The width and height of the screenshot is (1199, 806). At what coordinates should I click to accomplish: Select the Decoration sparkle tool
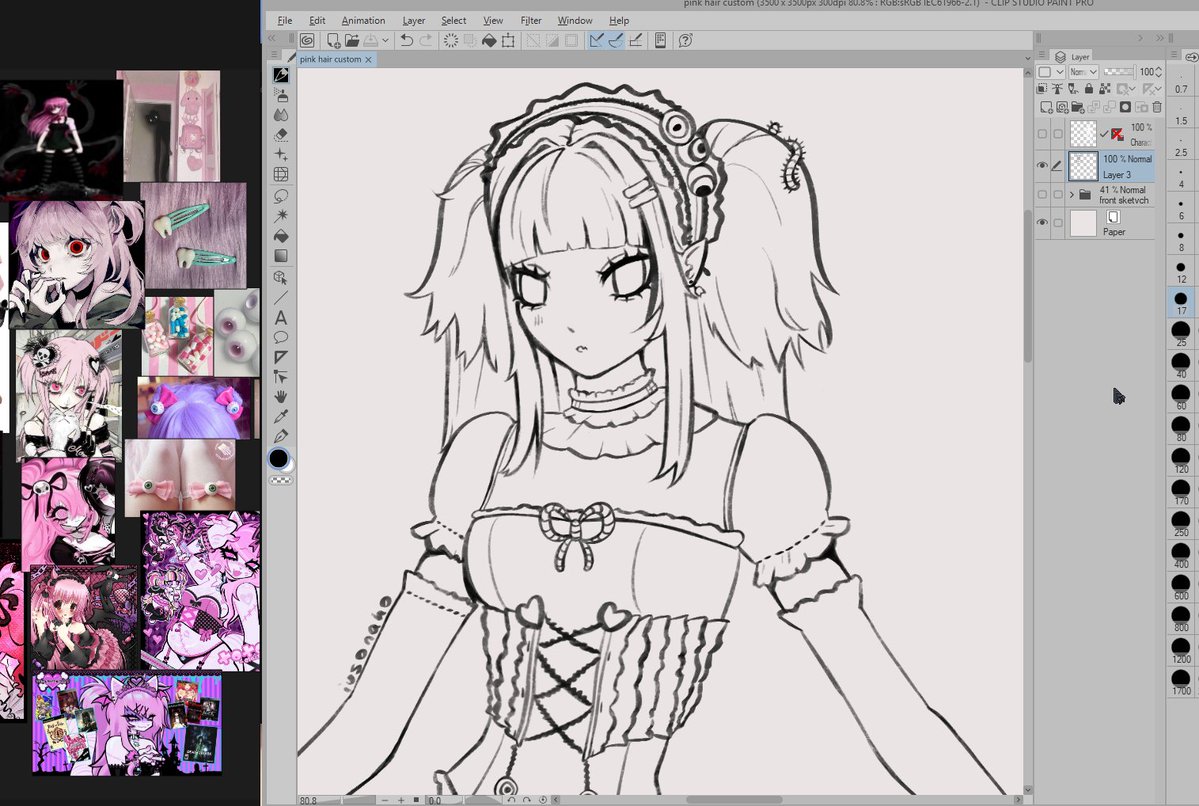pos(281,154)
